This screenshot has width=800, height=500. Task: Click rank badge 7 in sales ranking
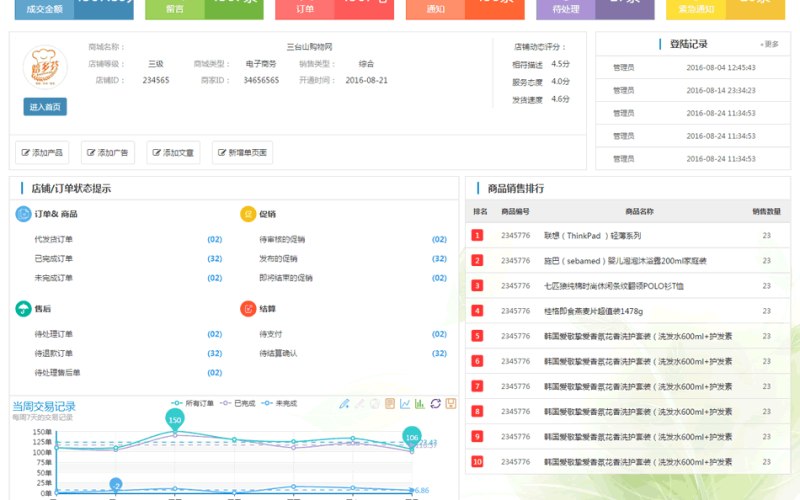click(477, 386)
